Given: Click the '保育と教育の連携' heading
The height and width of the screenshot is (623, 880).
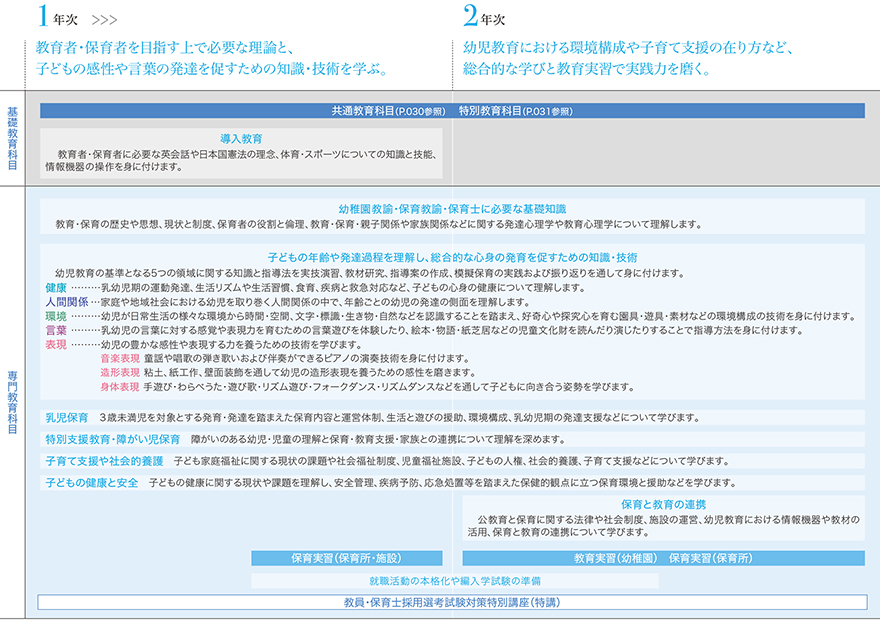Looking at the screenshot, I should point(663,505).
